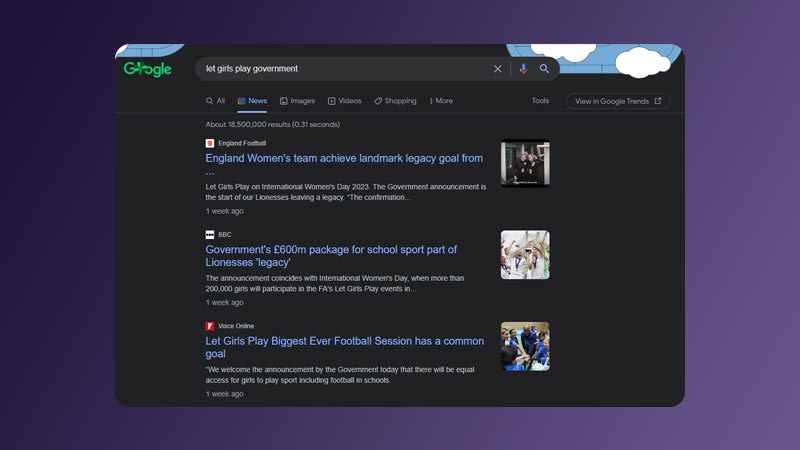Image resolution: width=800 pixels, height=450 pixels.
Task: Click the 'England Football' source name
Action: point(242,143)
